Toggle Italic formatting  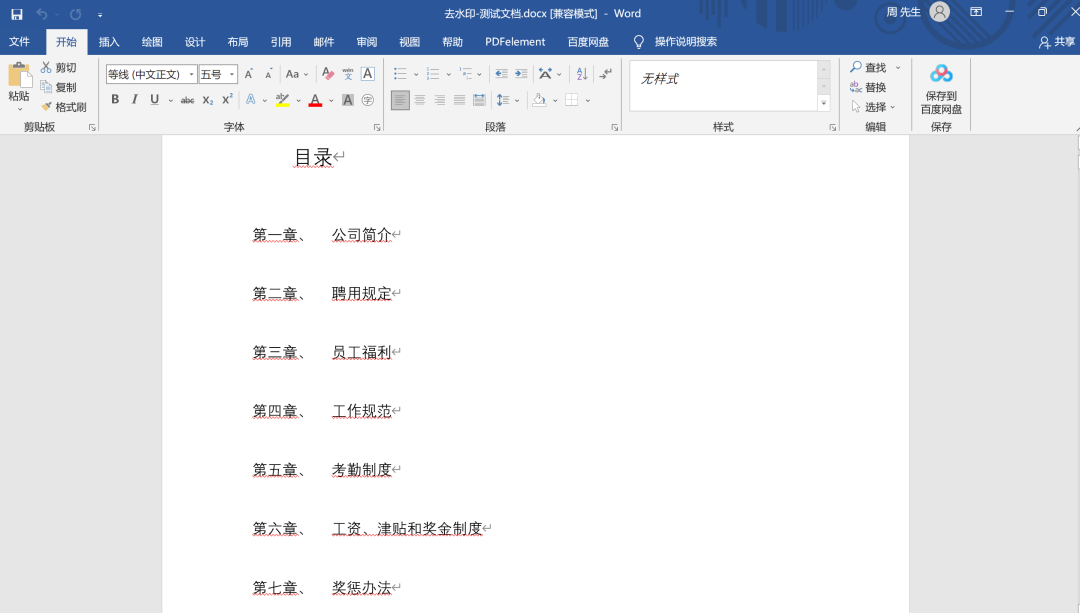coord(134,100)
